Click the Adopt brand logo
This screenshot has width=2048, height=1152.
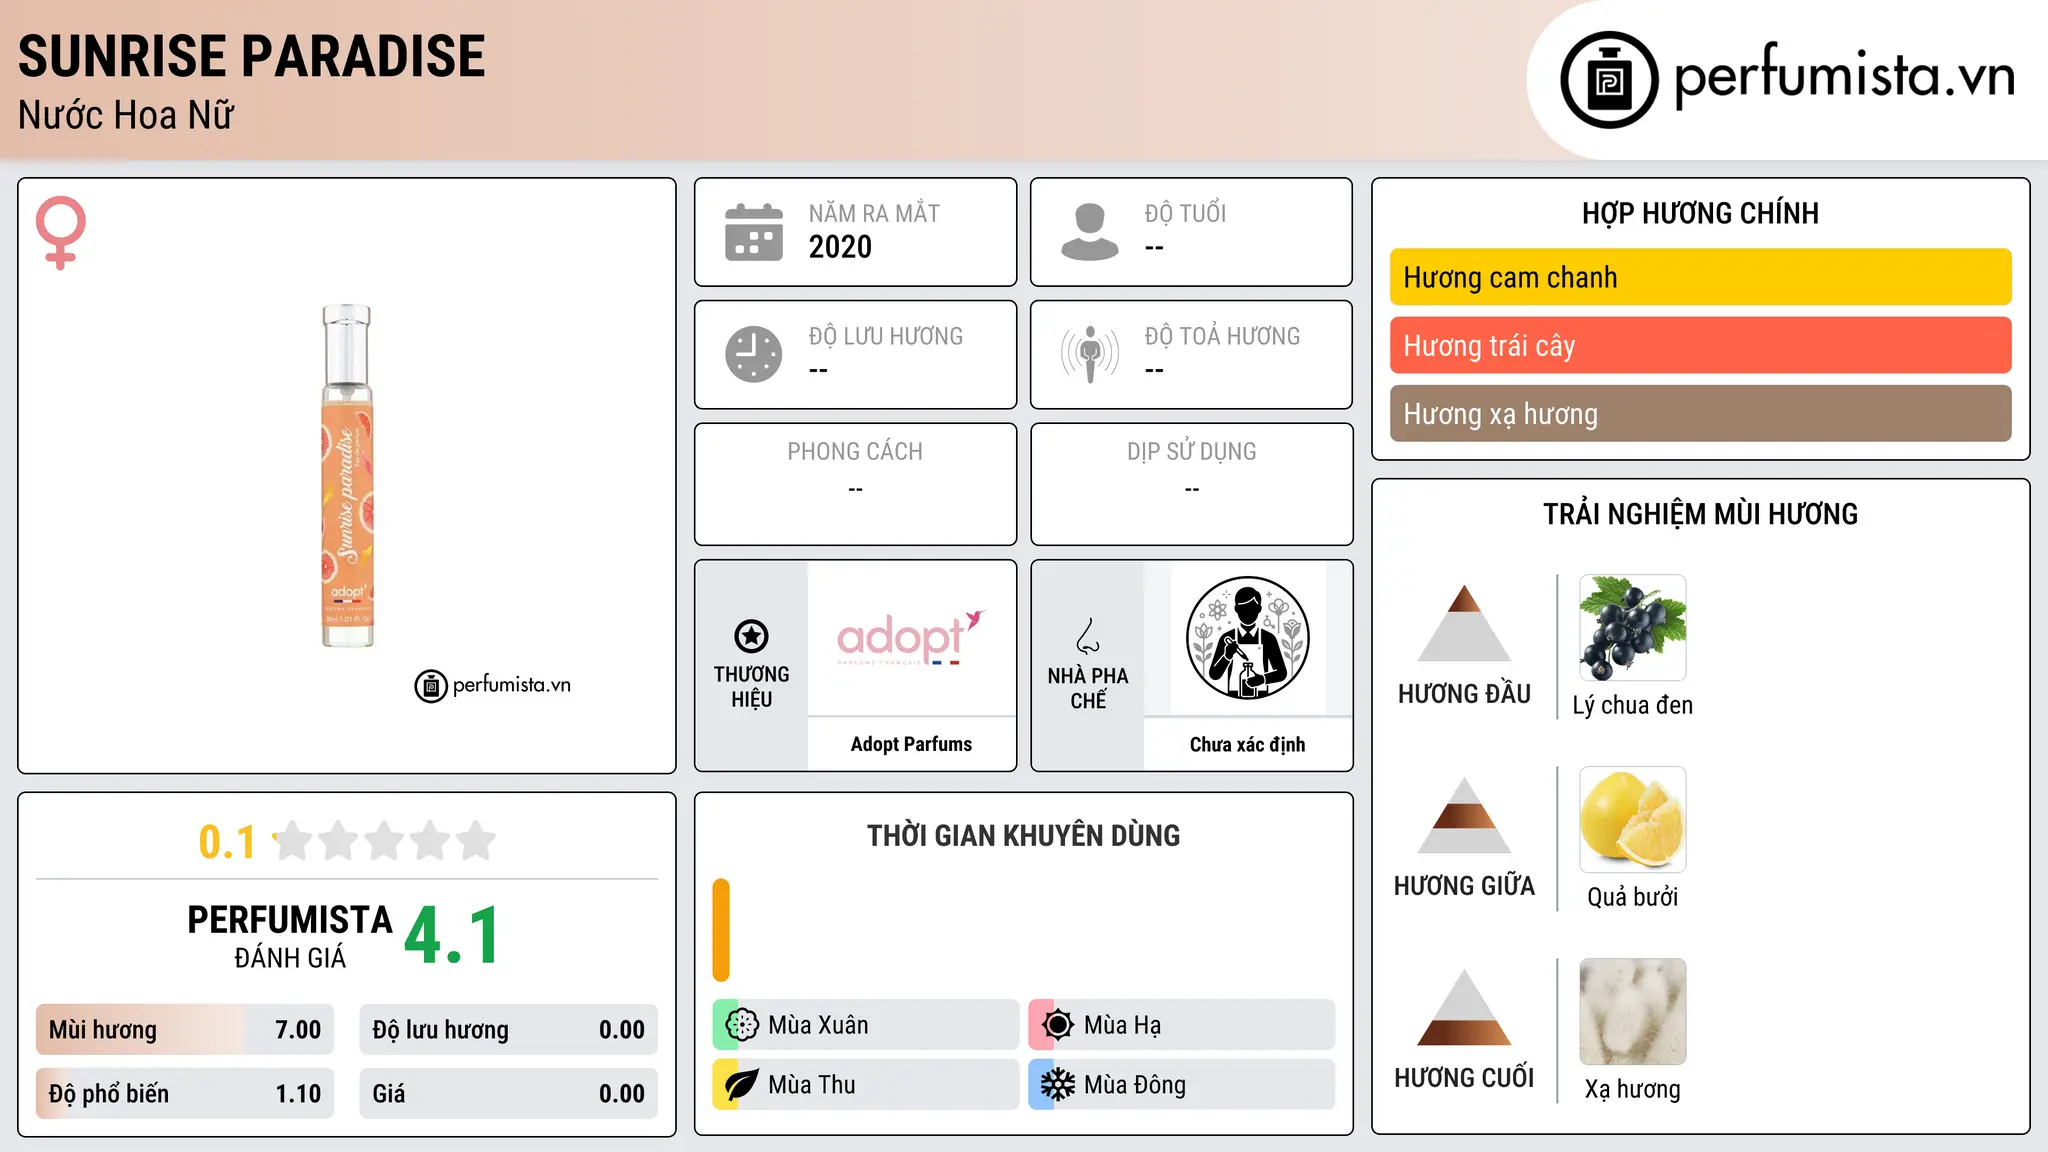(911, 637)
